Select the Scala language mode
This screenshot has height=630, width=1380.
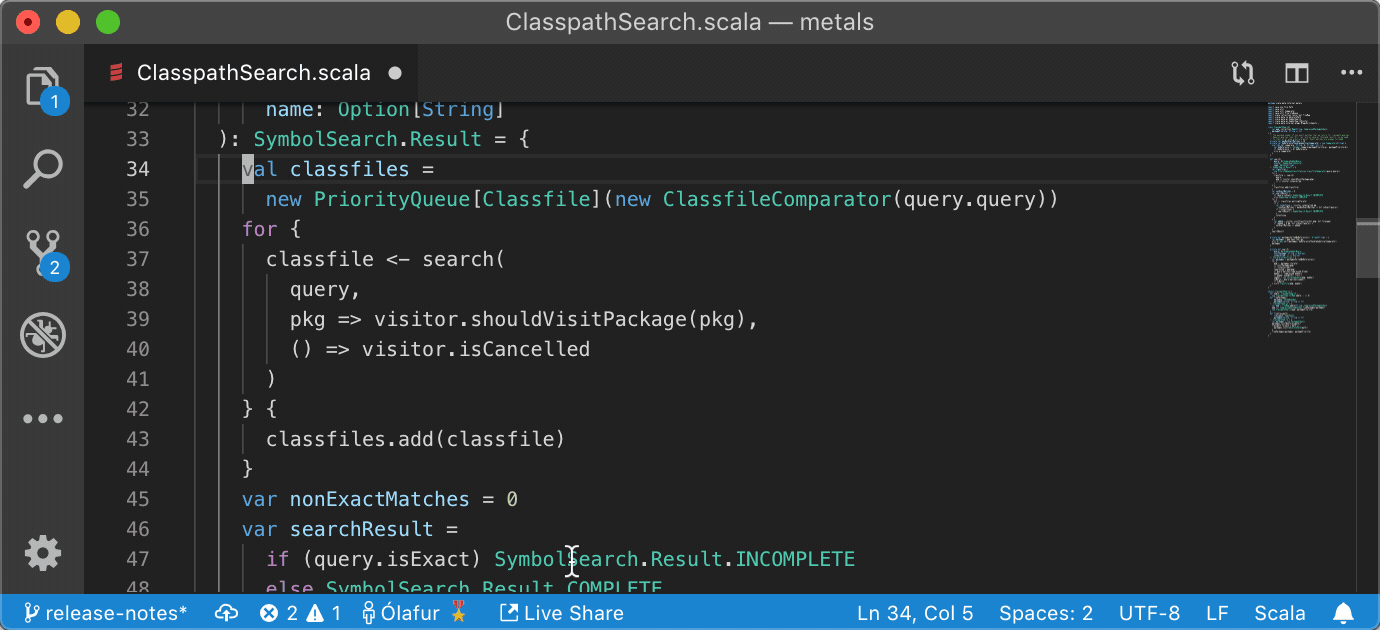coord(1280,613)
